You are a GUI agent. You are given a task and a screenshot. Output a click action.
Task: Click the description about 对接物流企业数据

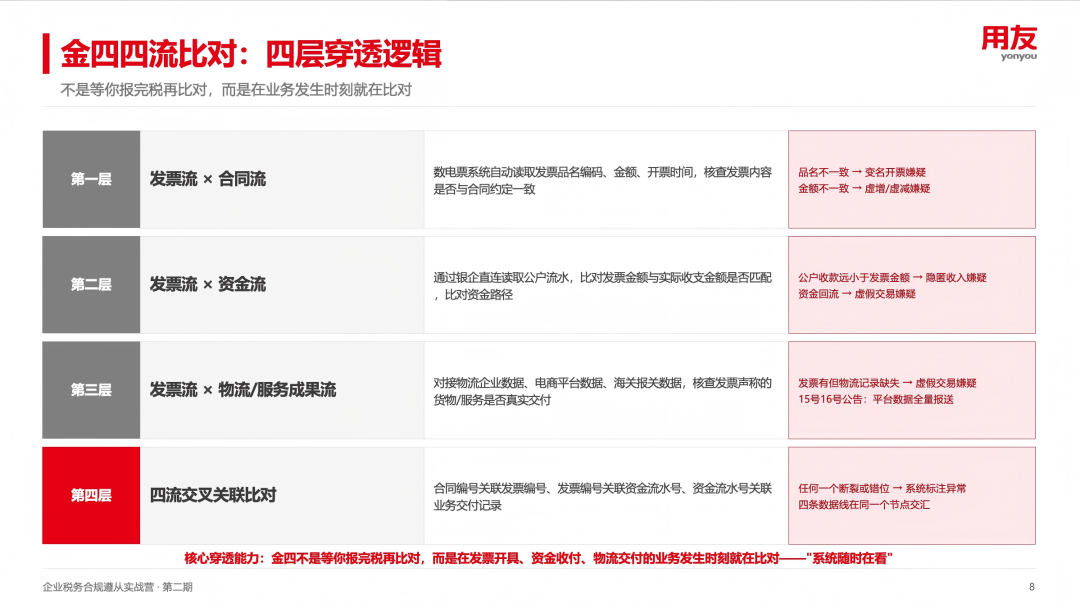pos(603,391)
